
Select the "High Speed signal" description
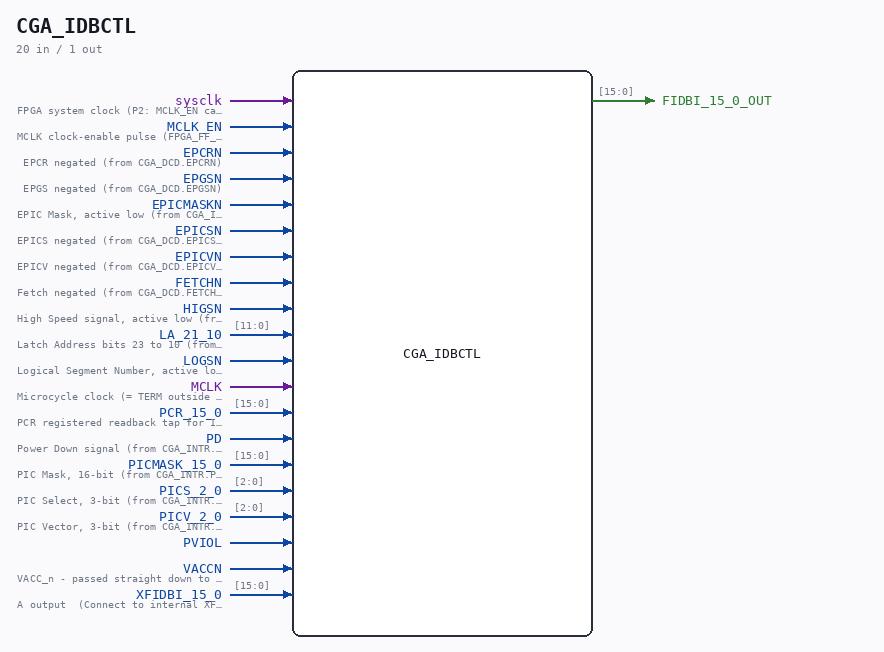[x=120, y=318]
